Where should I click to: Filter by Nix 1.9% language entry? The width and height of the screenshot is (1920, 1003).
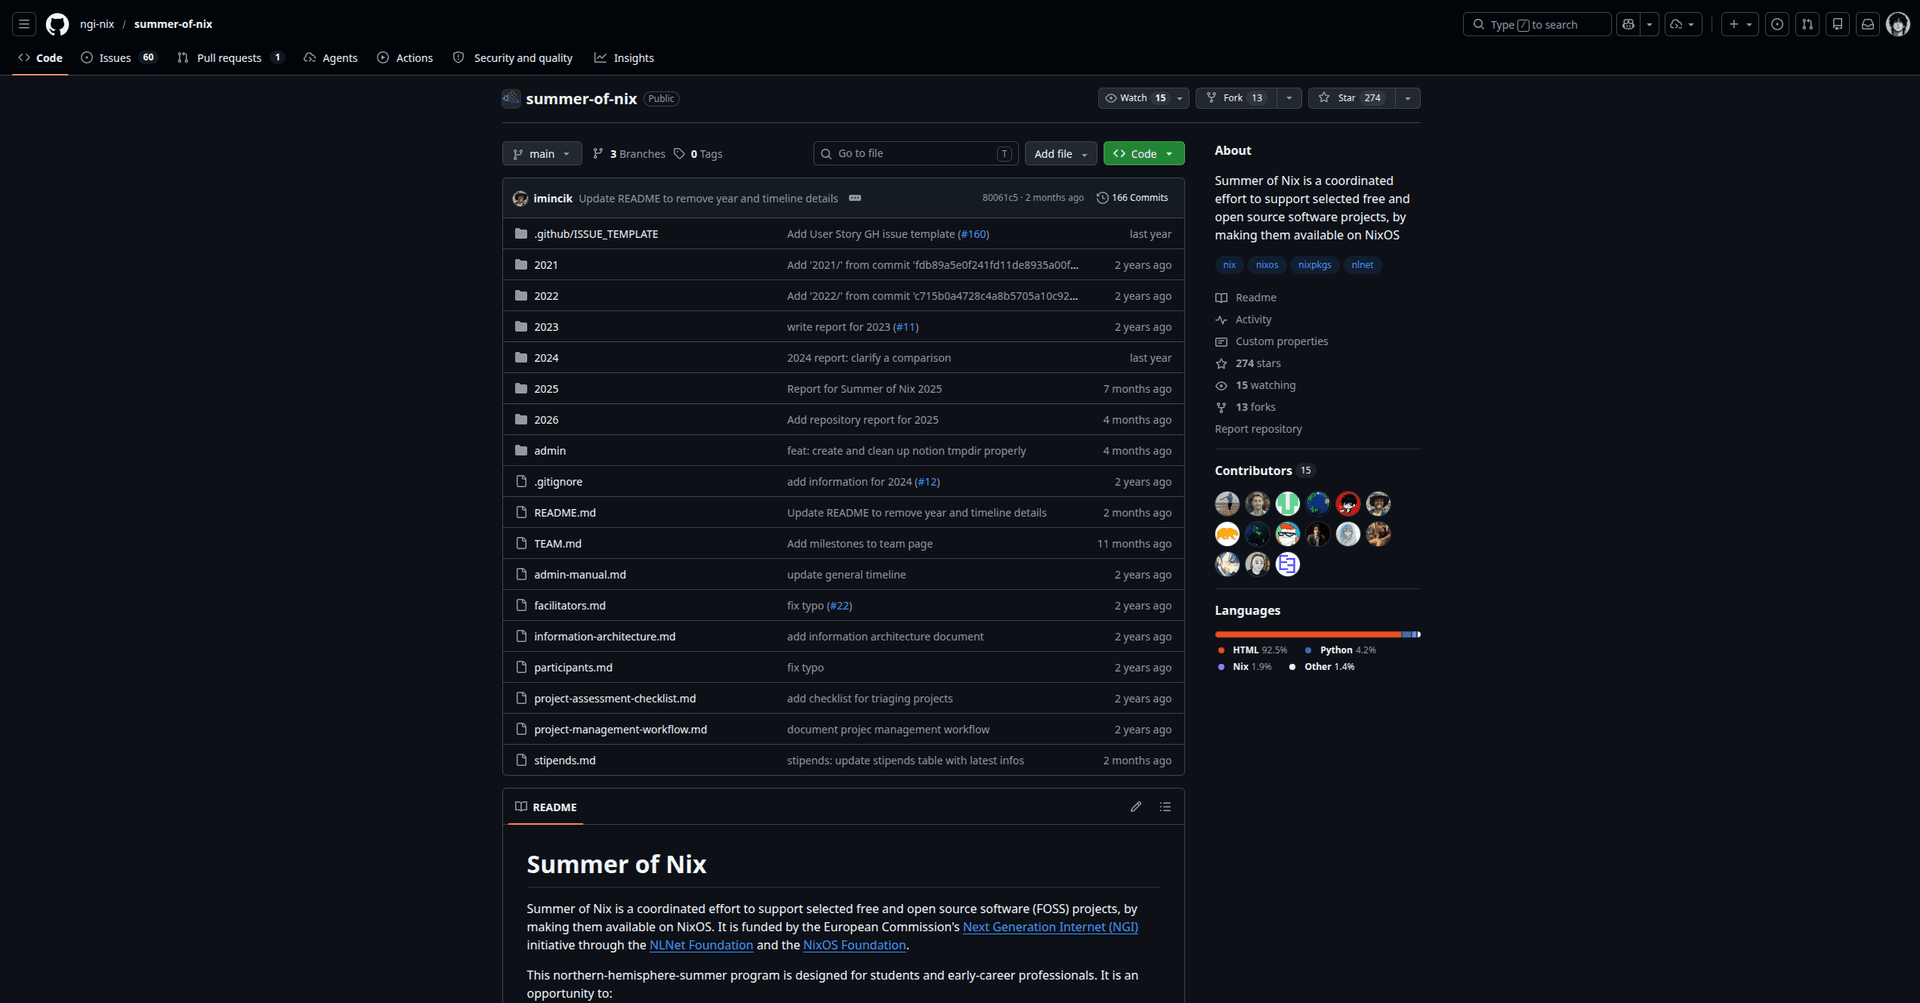tap(1245, 667)
